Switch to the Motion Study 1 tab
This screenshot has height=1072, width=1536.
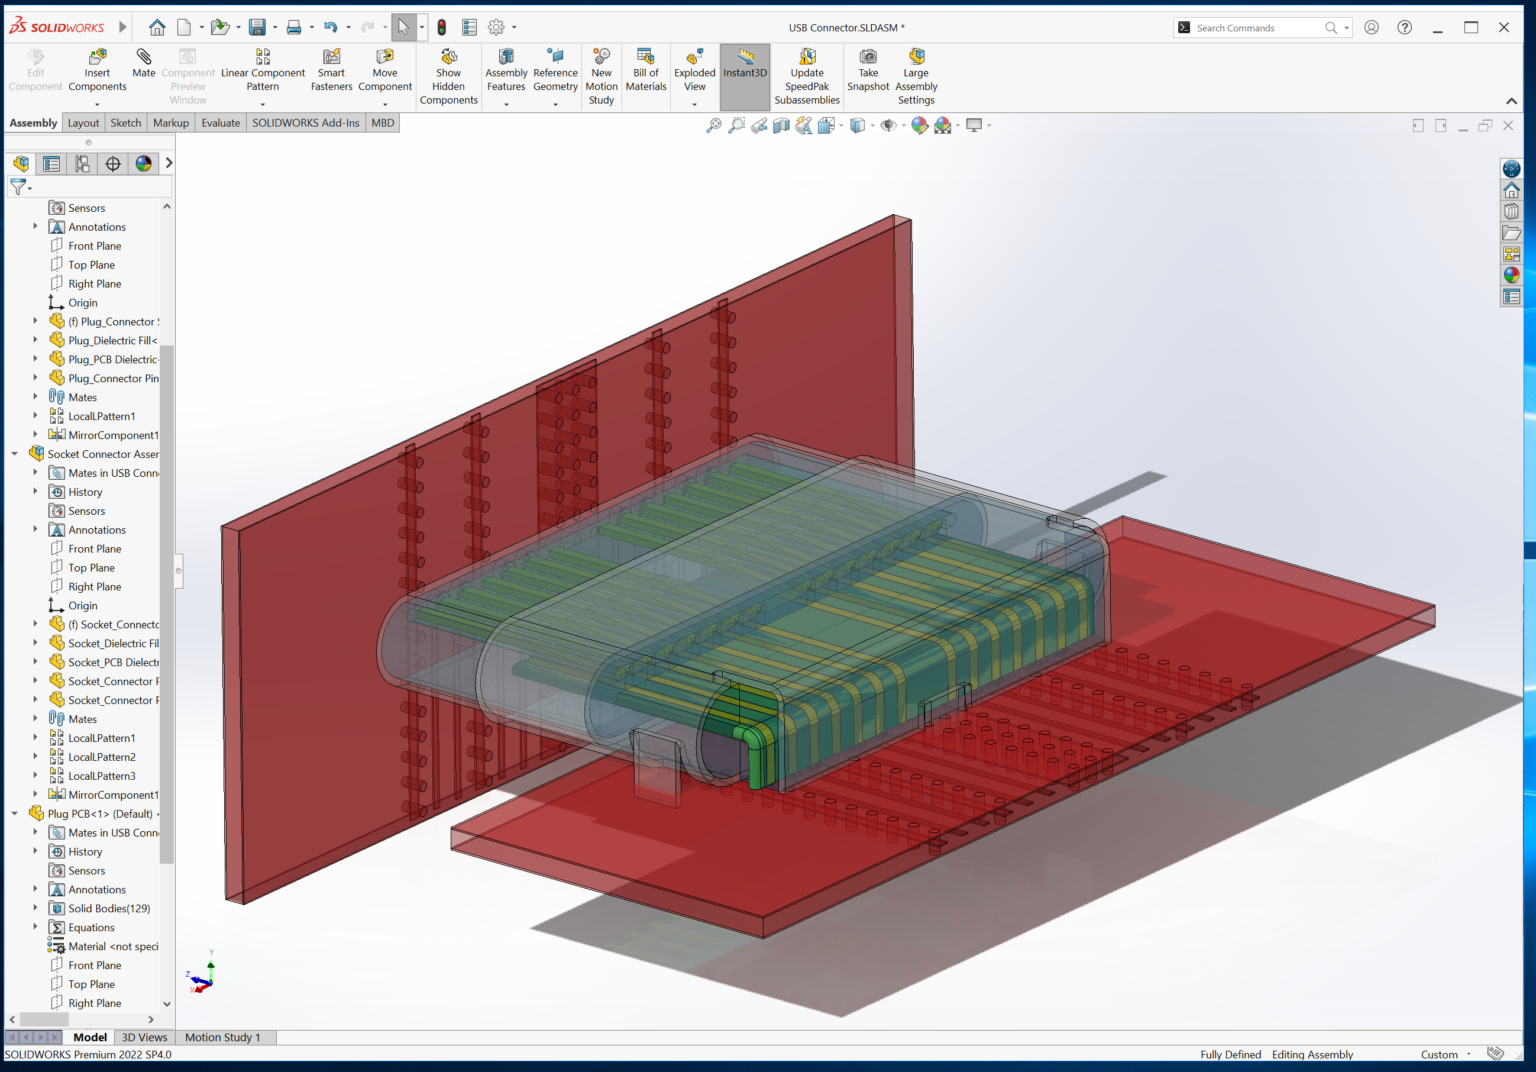click(224, 1037)
